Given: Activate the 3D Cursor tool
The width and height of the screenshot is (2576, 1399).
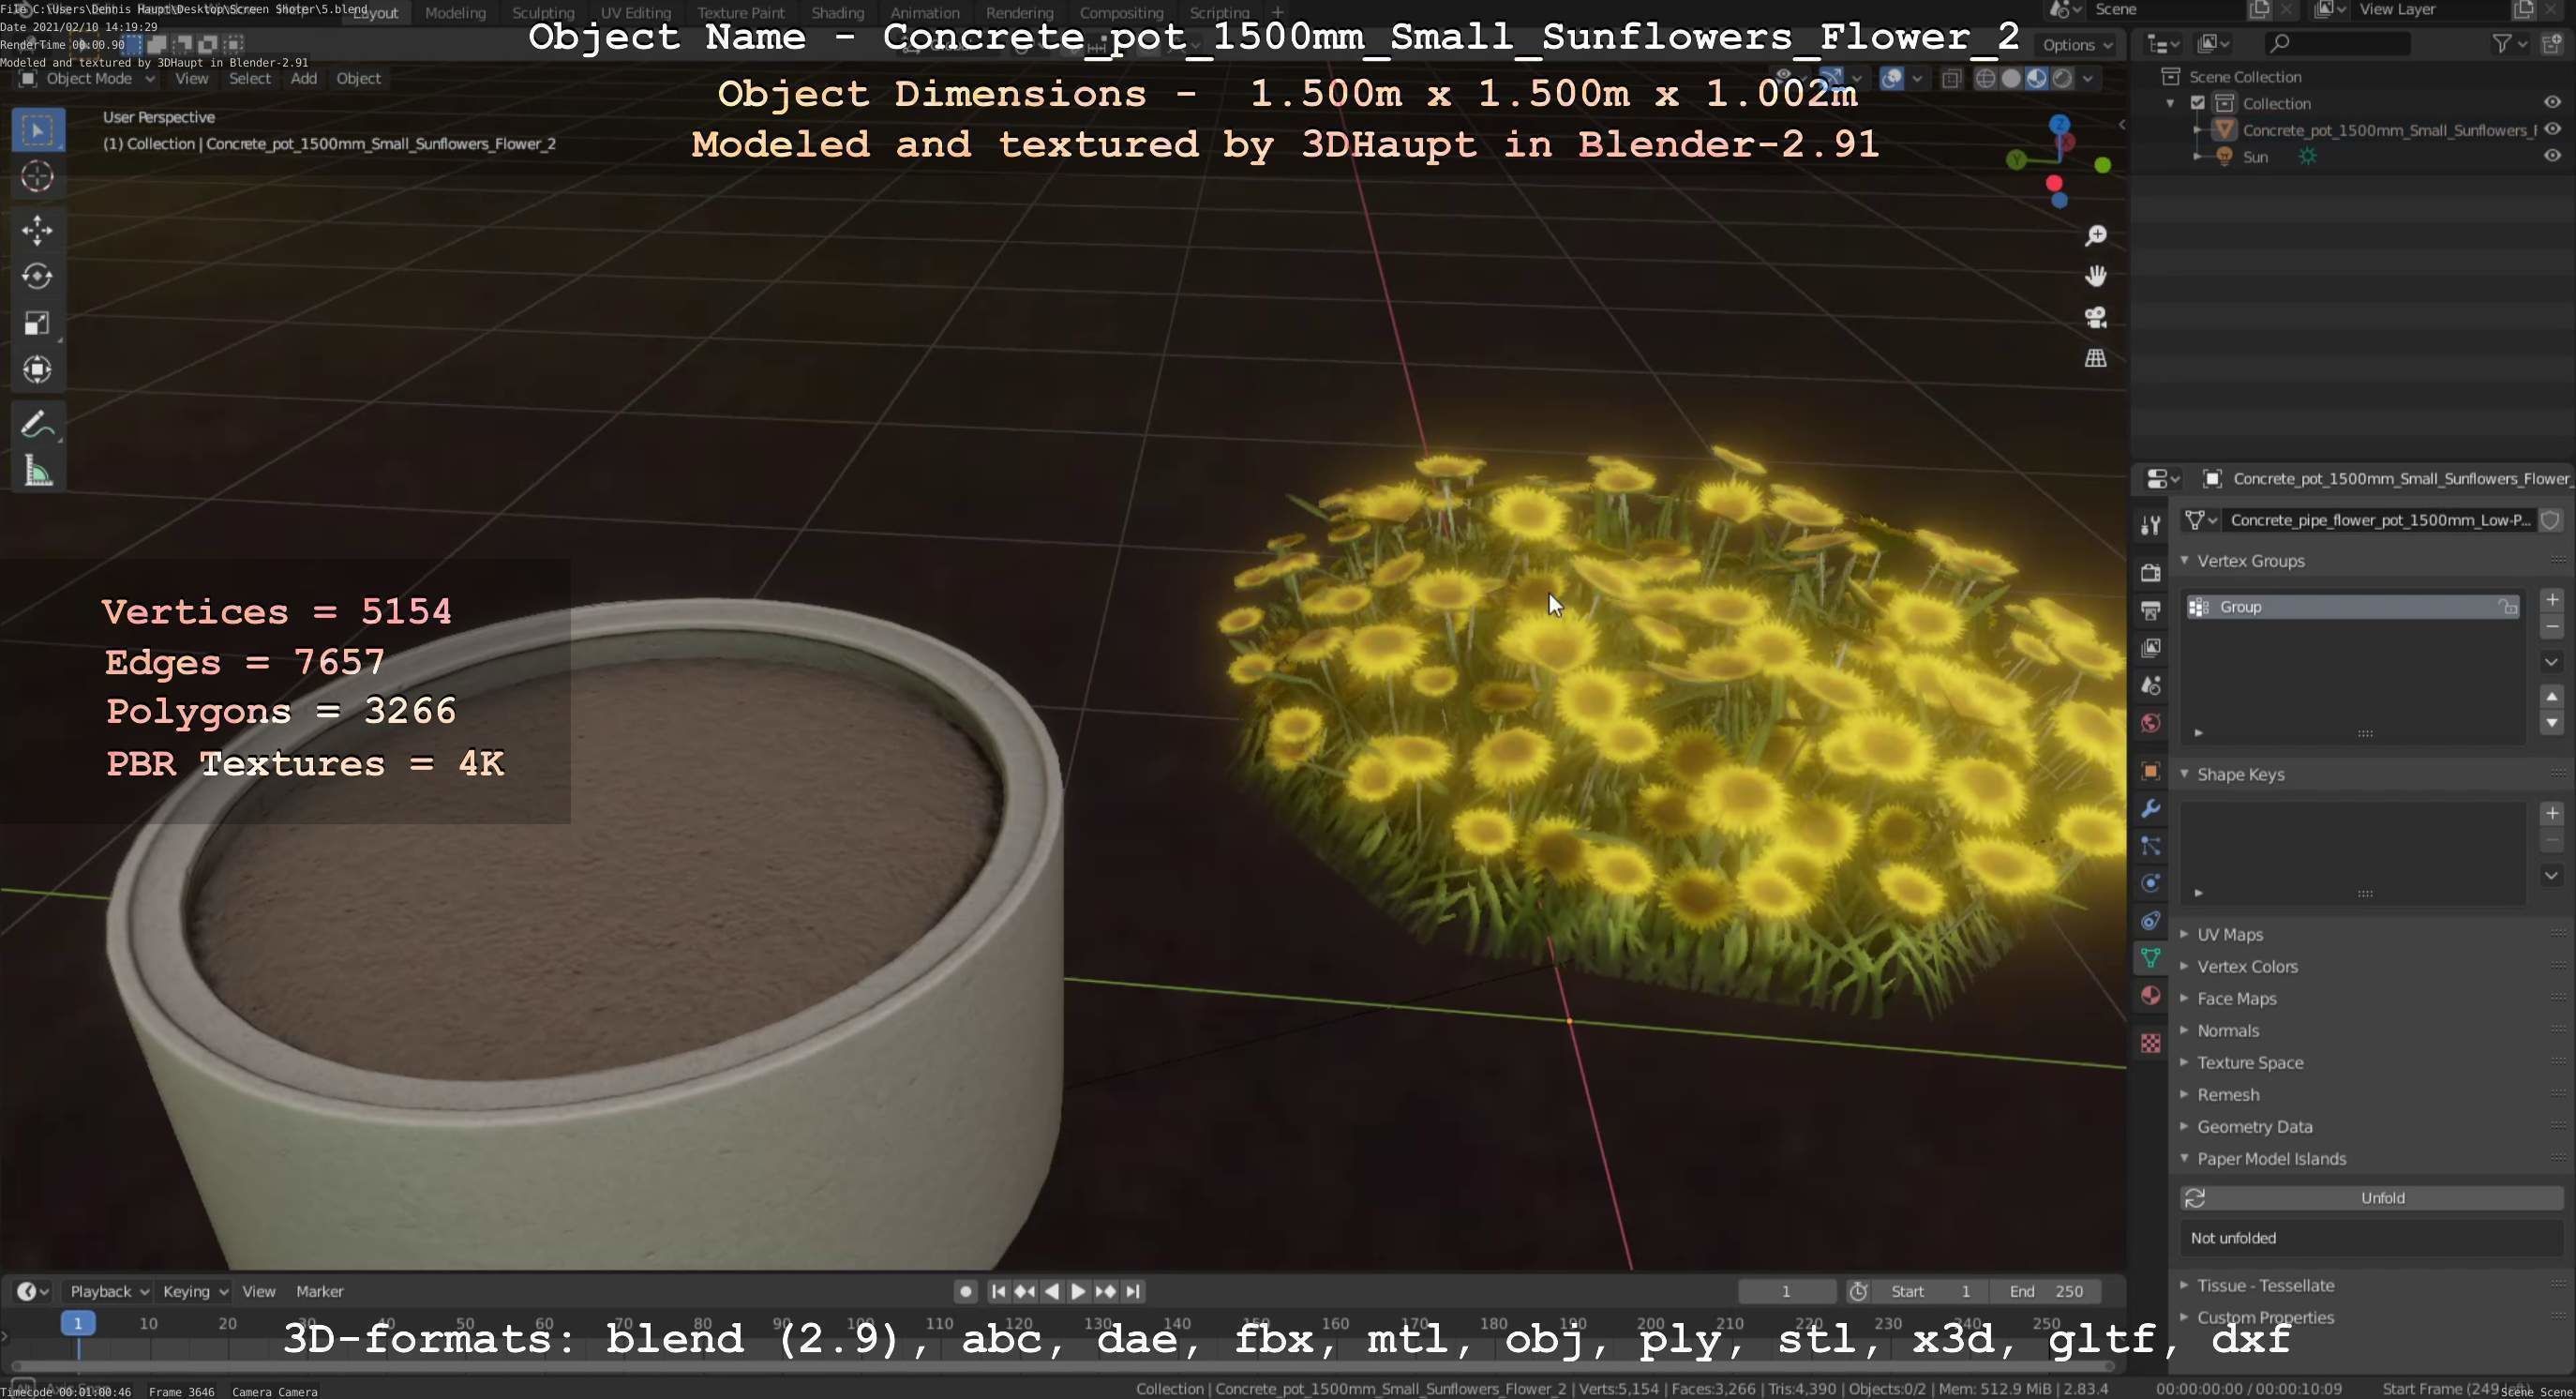Looking at the screenshot, I should [38, 177].
